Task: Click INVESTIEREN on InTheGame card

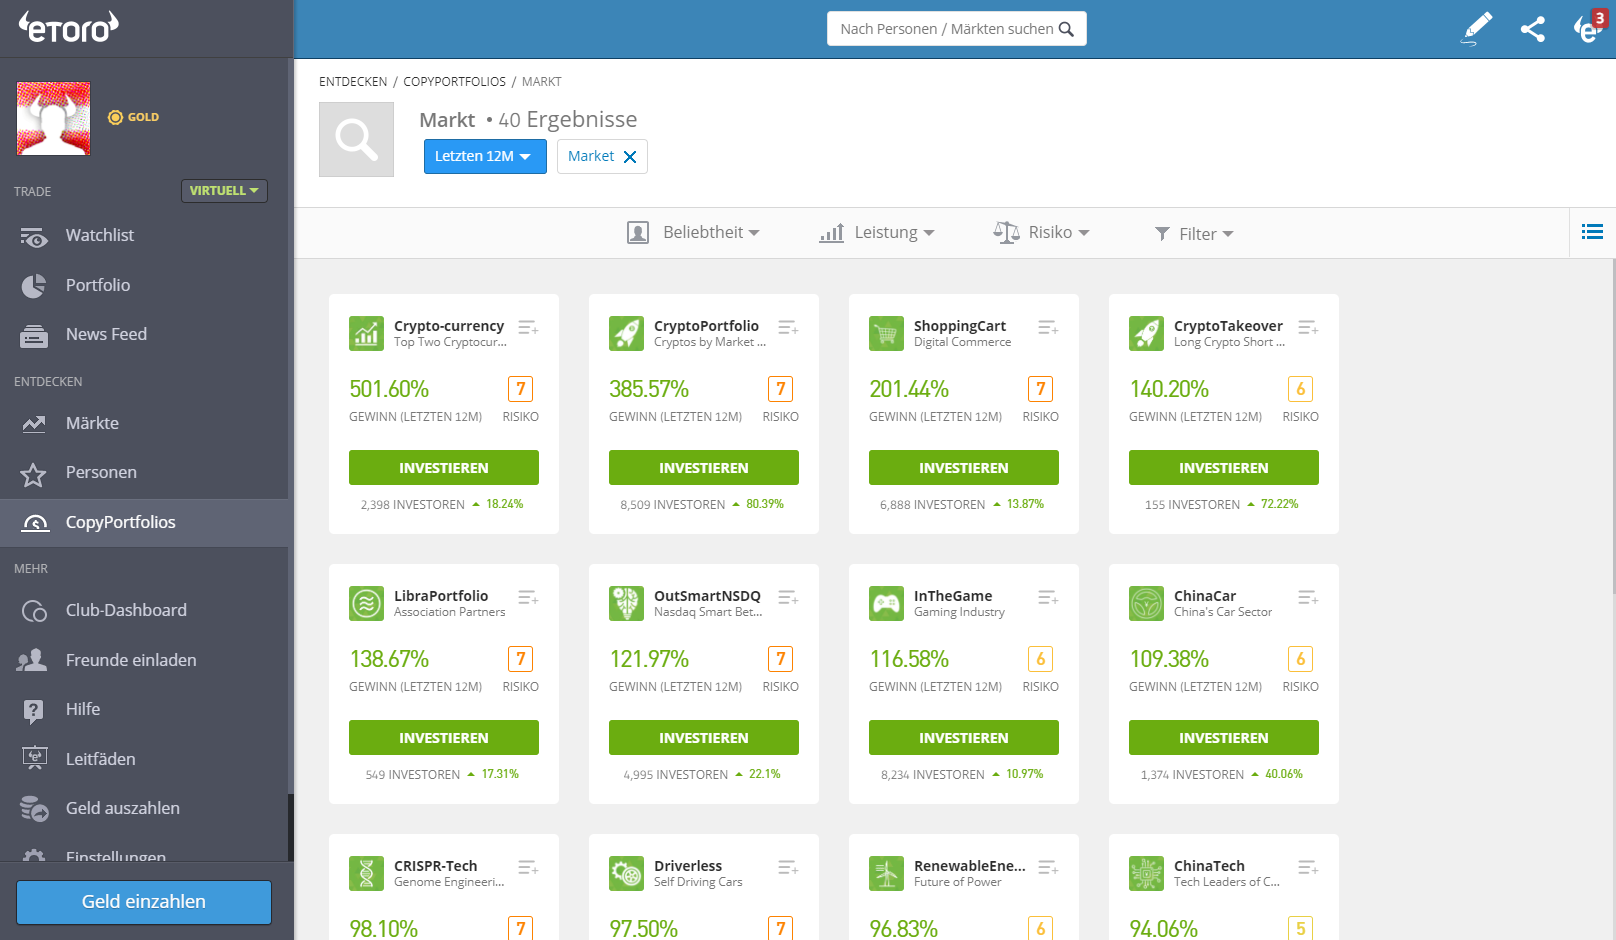Action: point(964,738)
